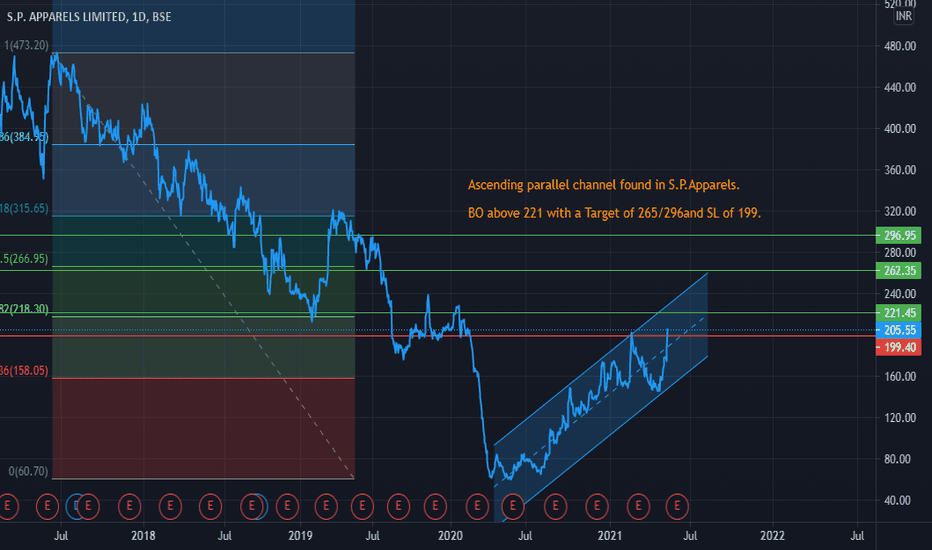The width and height of the screenshot is (932, 550).
Task: Click the 2021 label on time axis
Action: 609,536
